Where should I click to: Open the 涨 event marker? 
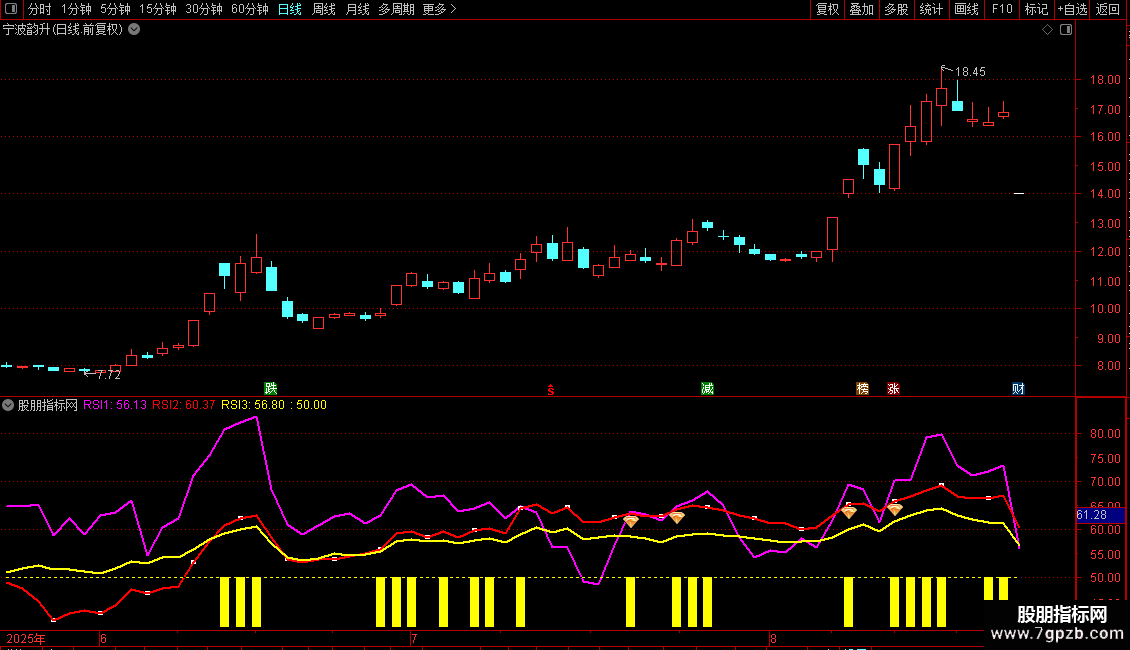pyautogui.click(x=894, y=388)
